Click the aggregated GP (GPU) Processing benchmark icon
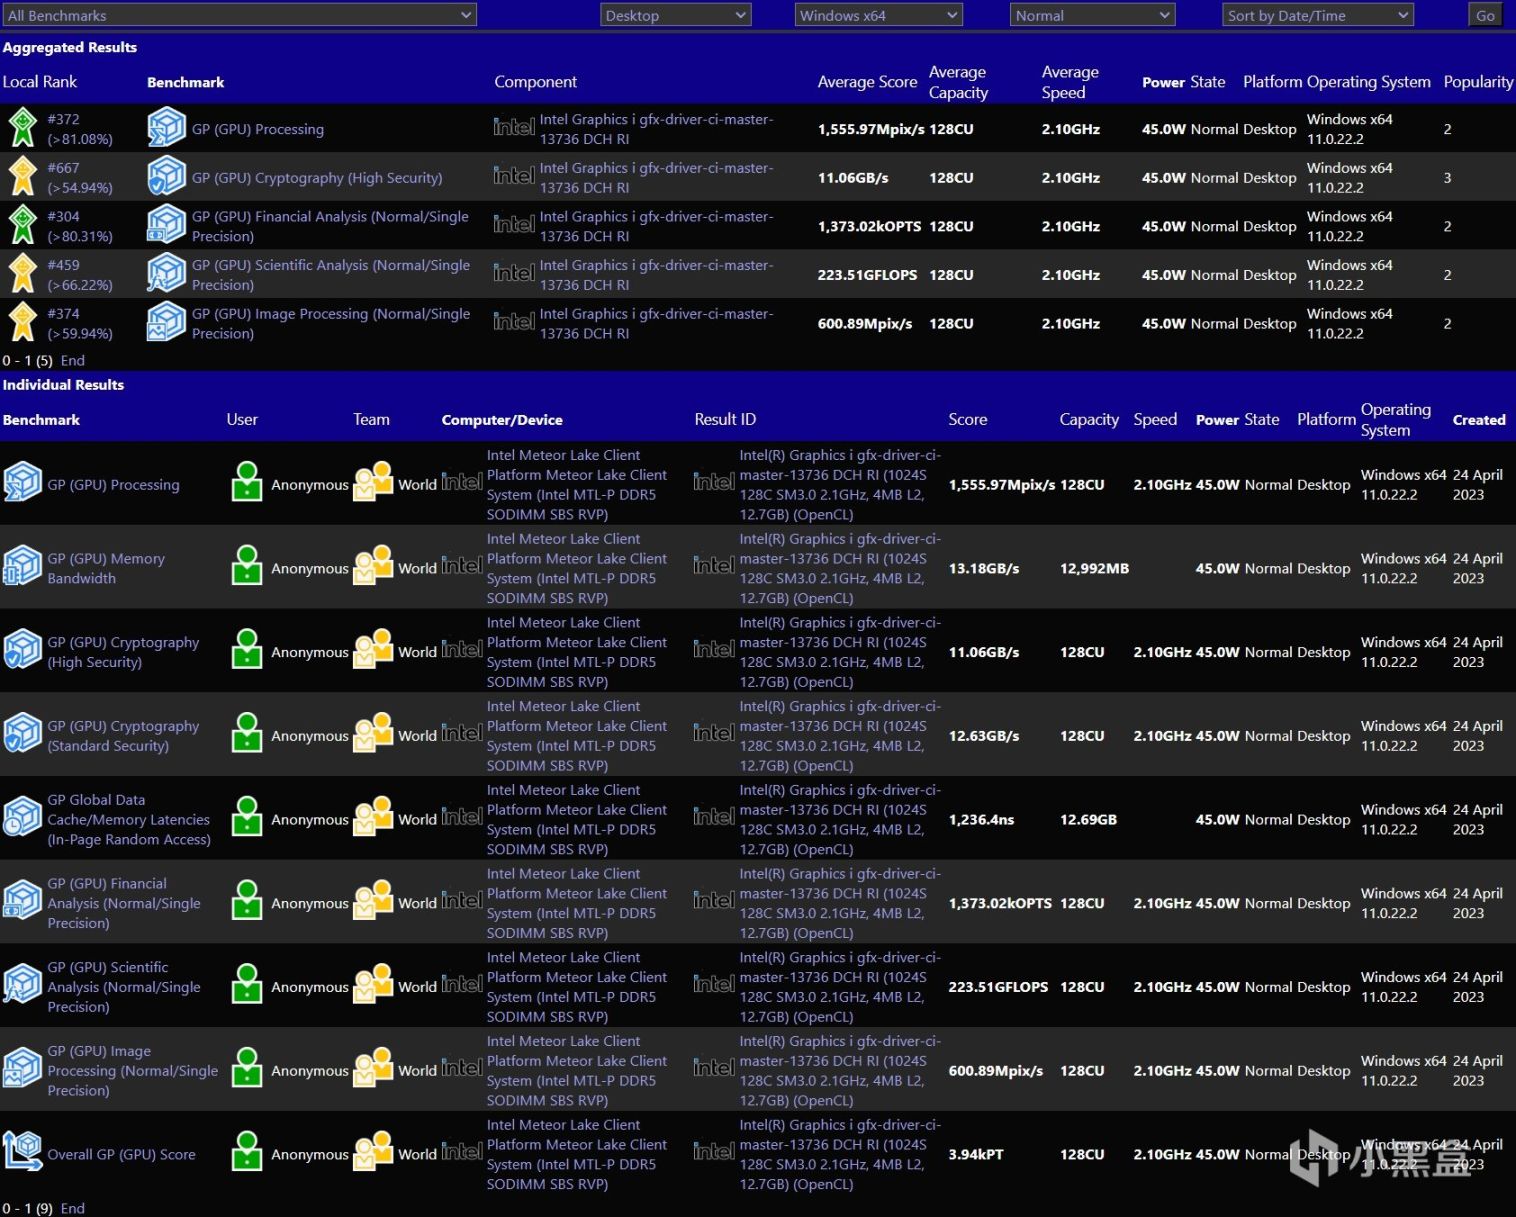The image size is (1516, 1217). 166,128
